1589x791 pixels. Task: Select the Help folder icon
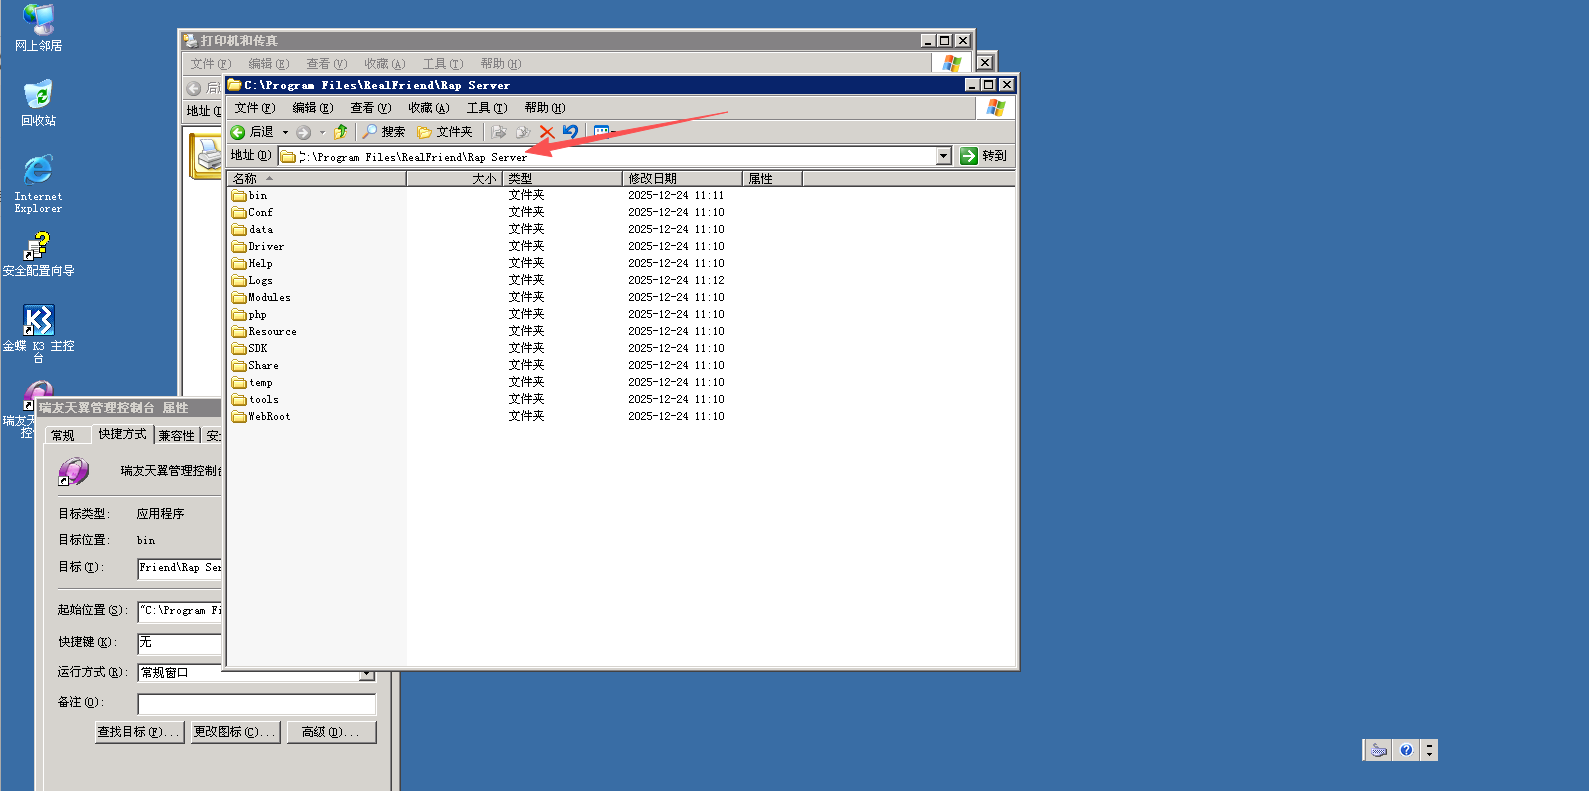(239, 264)
